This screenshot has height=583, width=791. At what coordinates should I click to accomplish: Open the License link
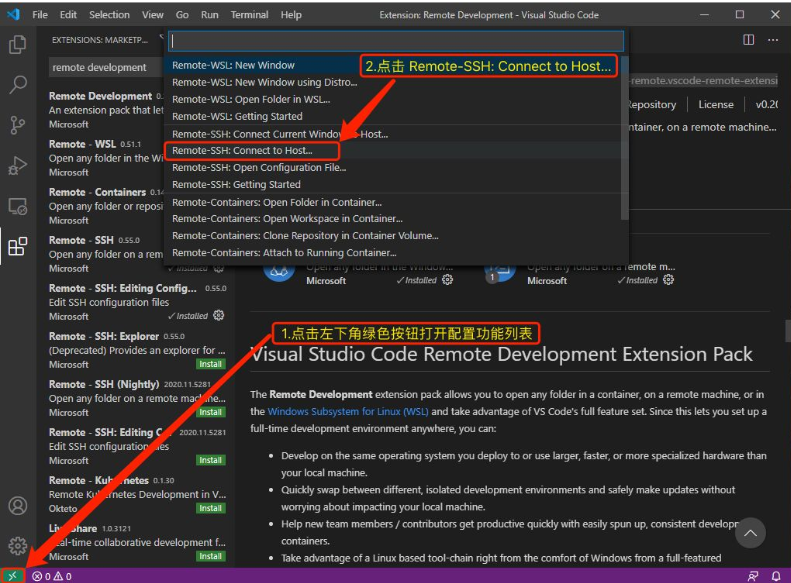[x=715, y=104]
